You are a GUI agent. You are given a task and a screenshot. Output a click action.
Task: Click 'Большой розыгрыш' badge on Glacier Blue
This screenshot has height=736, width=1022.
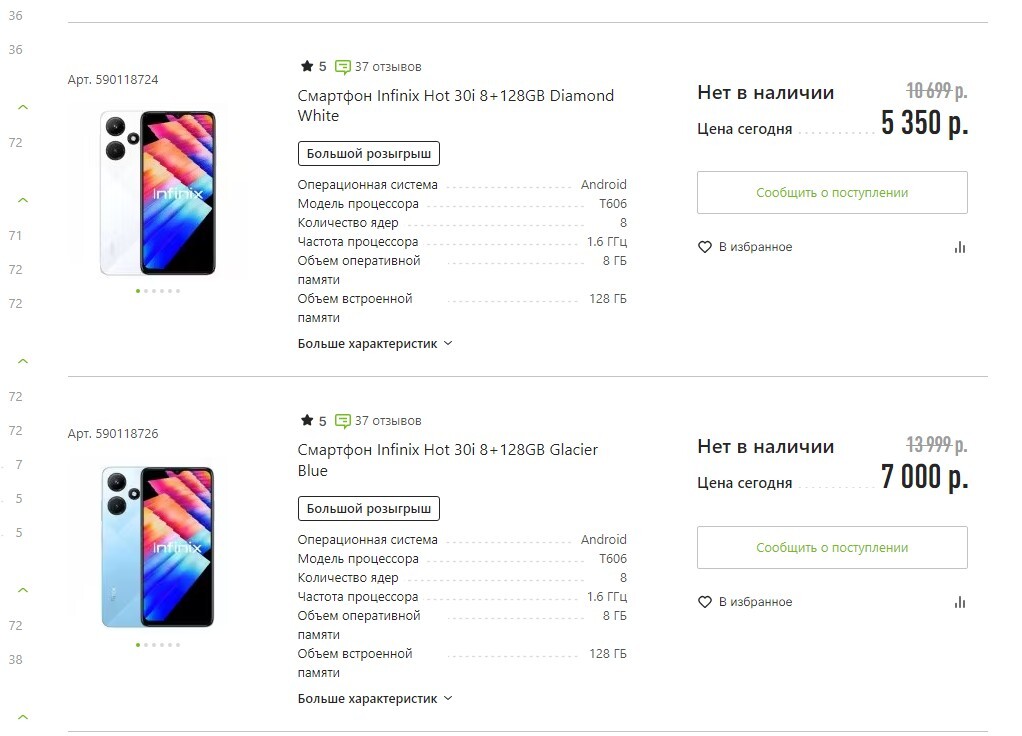pyautogui.click(x=369, y=509)
